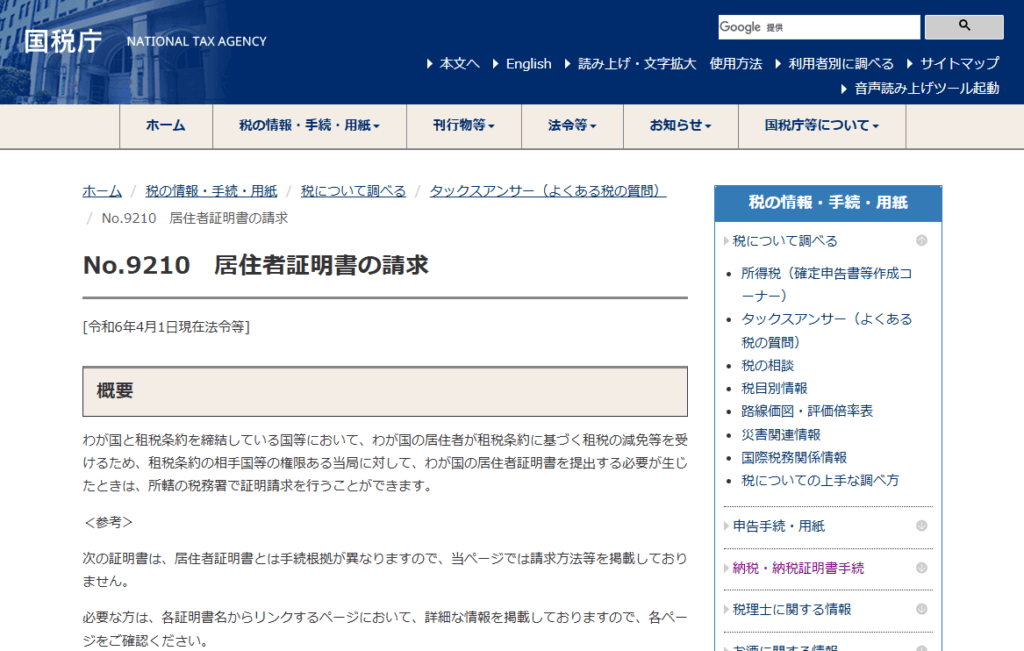
Task: Open the 刊行物等 dropdown menu
Action: click(463, 126)
